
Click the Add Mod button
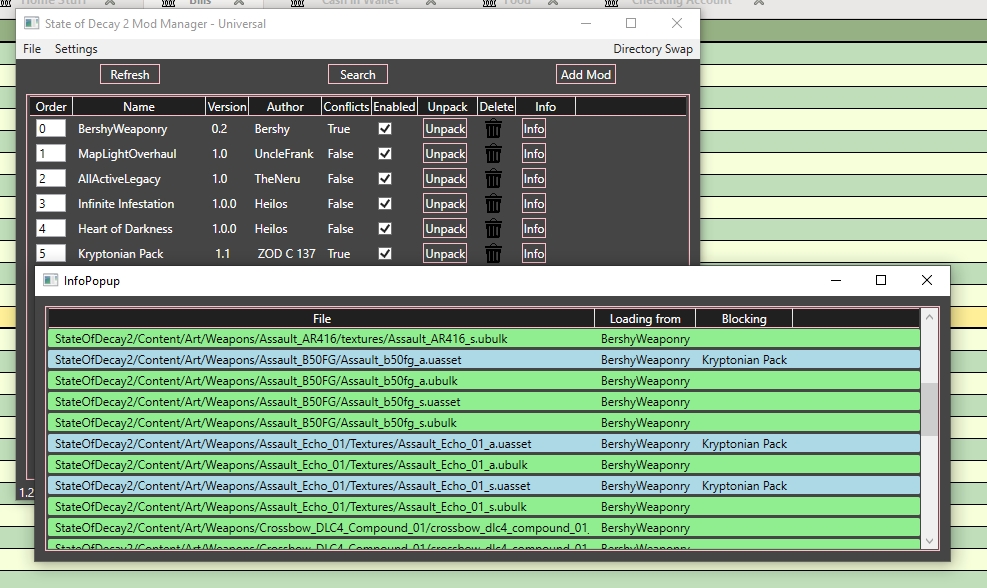click(585, 74)
